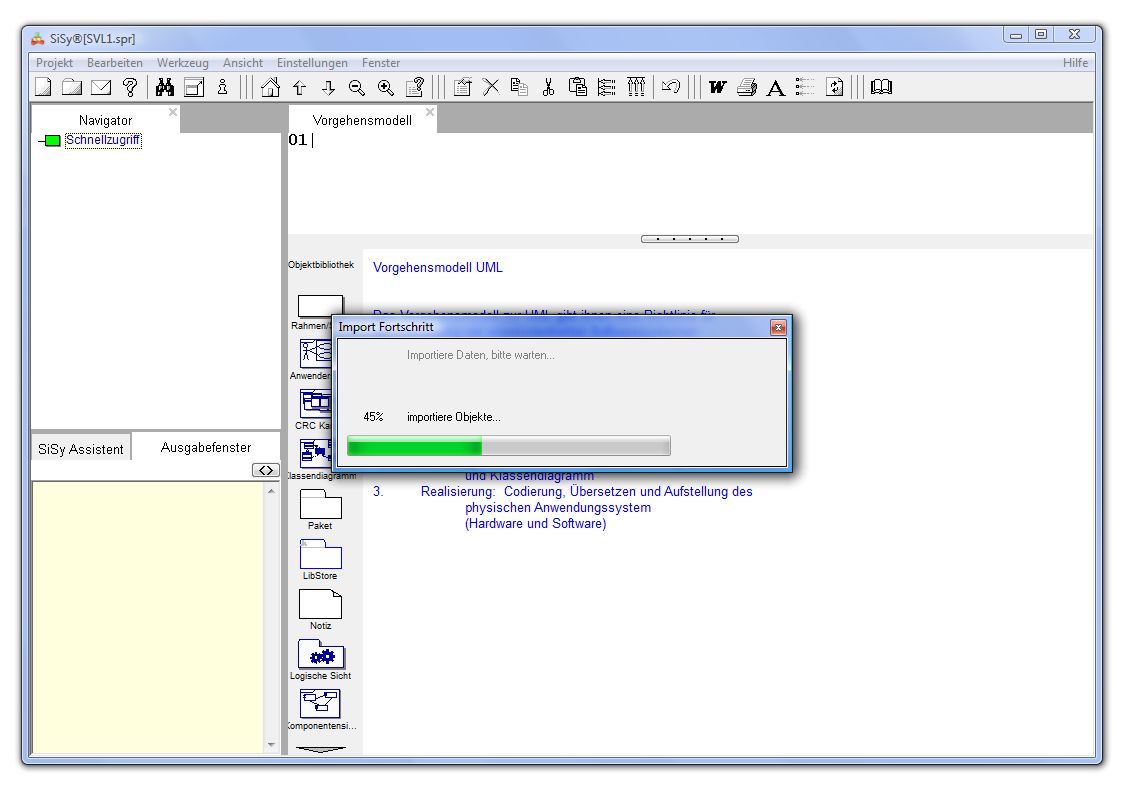The image size is (1123, 786).
Task: Expand the object library list downward arrow
Action: coord(320,748)
